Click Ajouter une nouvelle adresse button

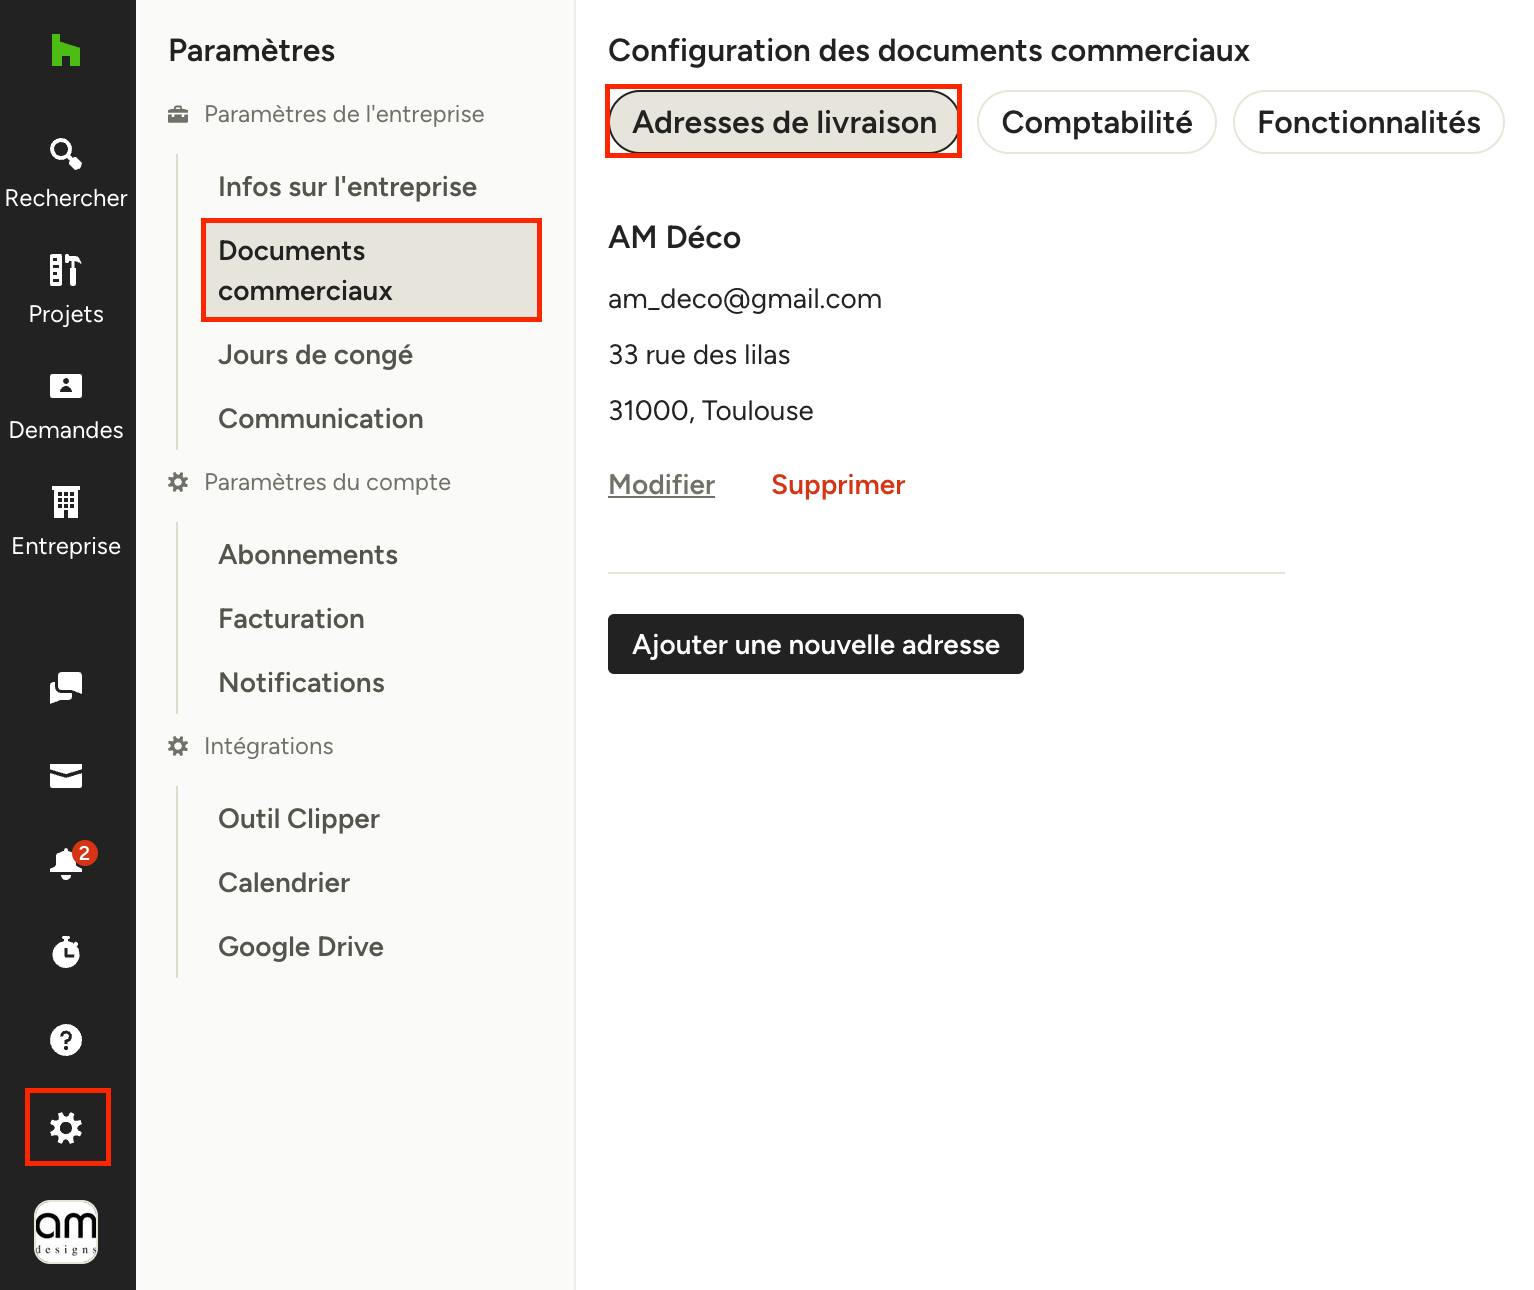816,644
